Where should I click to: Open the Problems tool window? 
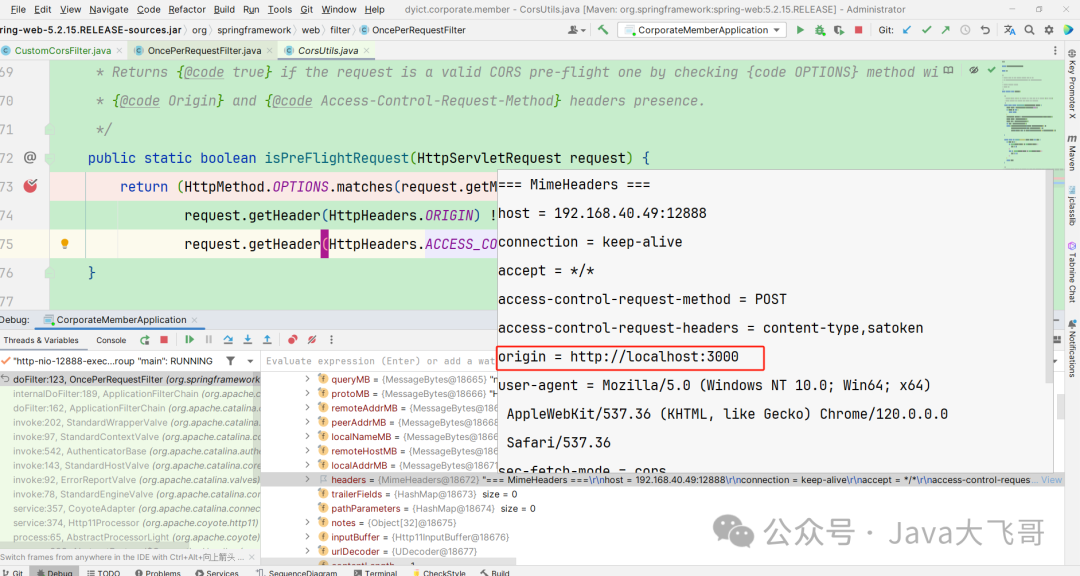tap(158, 573)
